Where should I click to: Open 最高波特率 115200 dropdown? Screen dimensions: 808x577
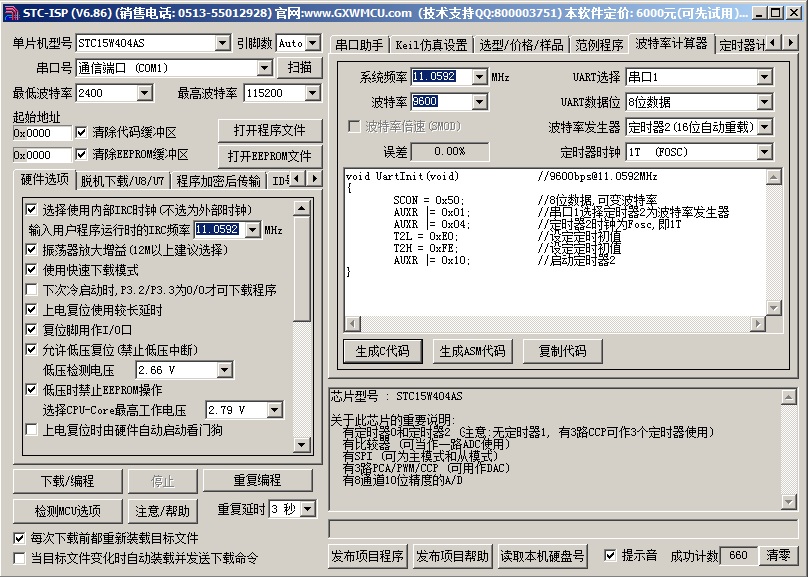[x=312, y=93]
